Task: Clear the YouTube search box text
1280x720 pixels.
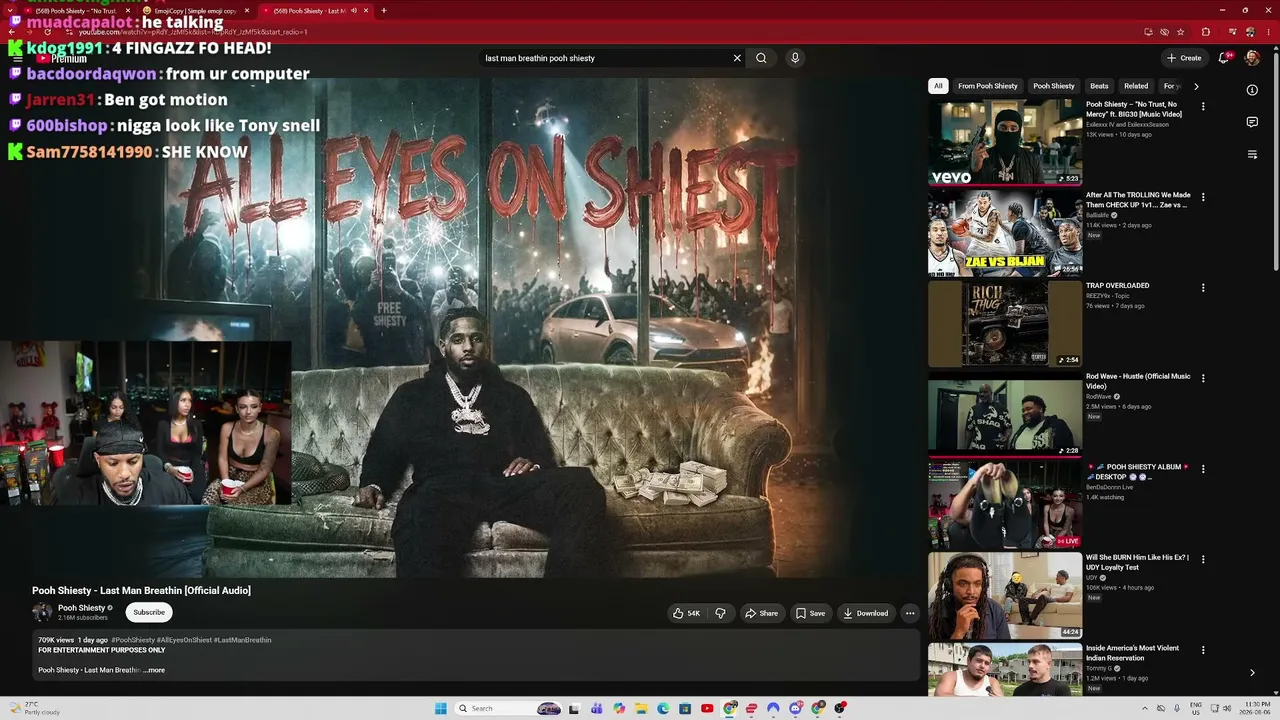Action: [x=737, y=58]
